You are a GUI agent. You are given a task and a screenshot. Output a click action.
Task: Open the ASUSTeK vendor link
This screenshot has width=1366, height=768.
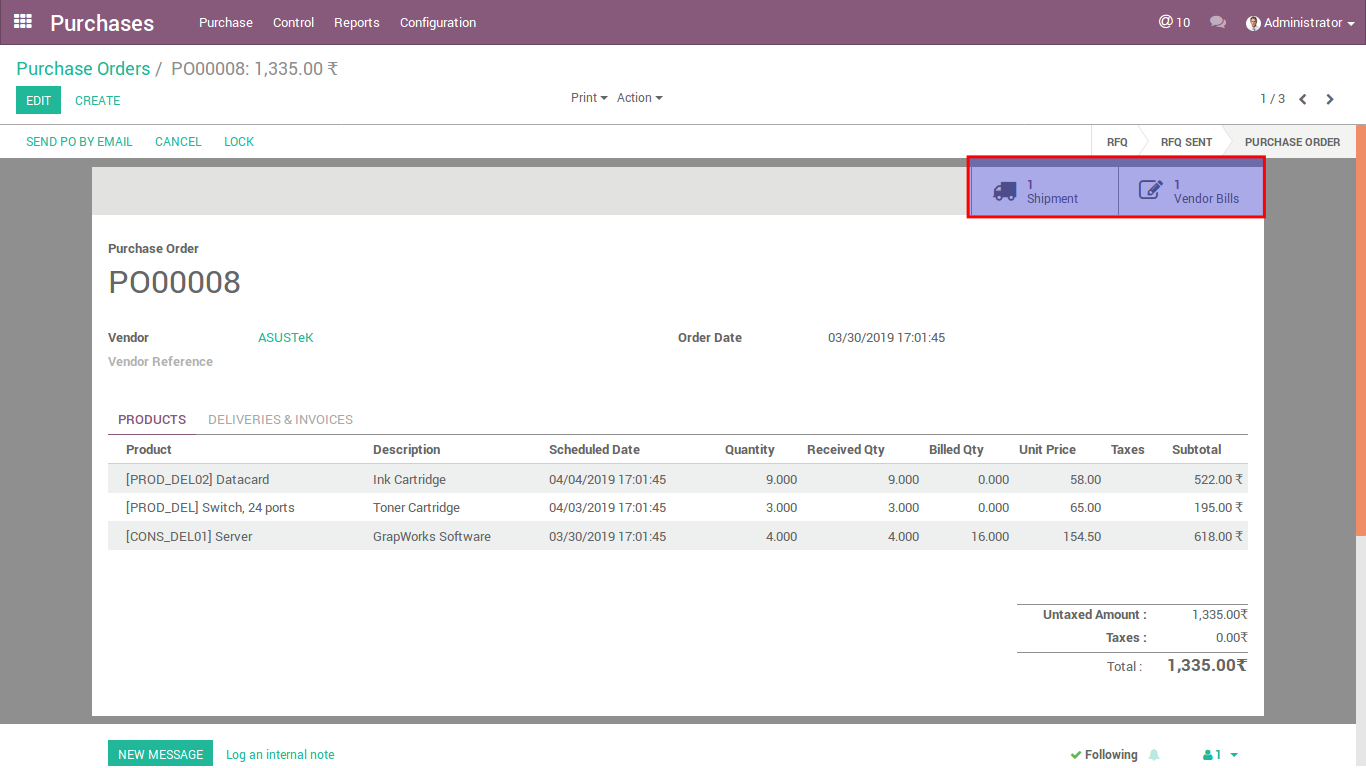pyautogui.click(x=286, y=338)
